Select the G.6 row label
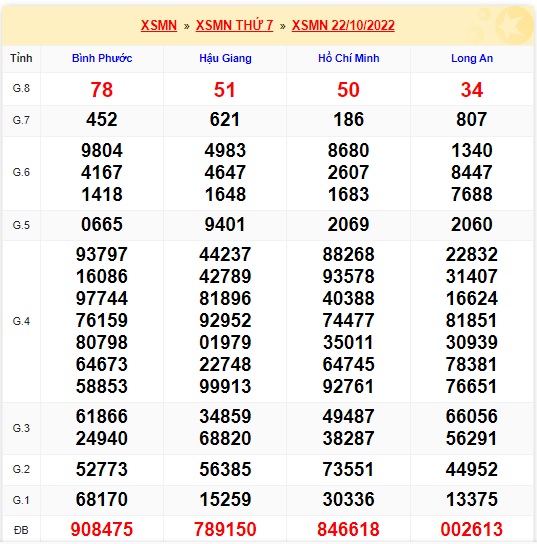Screen dimensions: 537x544 pyautogui.click(x=21, y=172)
